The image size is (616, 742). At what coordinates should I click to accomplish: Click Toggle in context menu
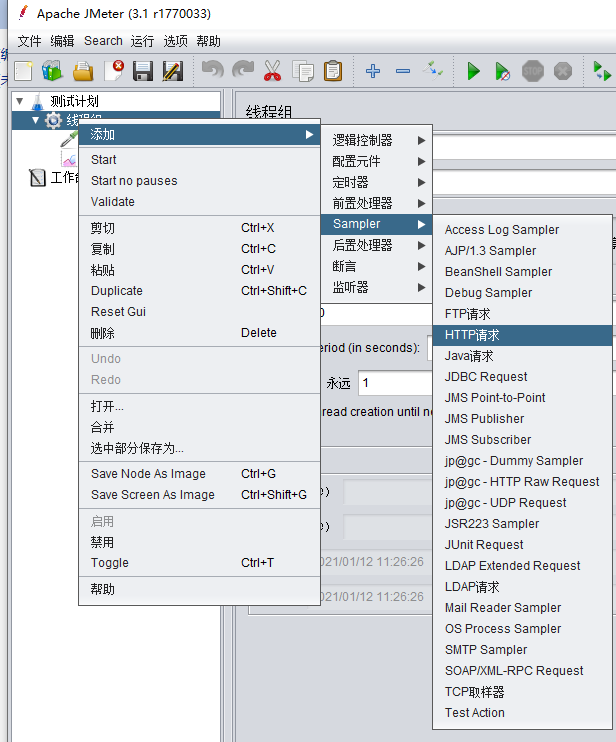pyautogui.click(x=200, y=563)
